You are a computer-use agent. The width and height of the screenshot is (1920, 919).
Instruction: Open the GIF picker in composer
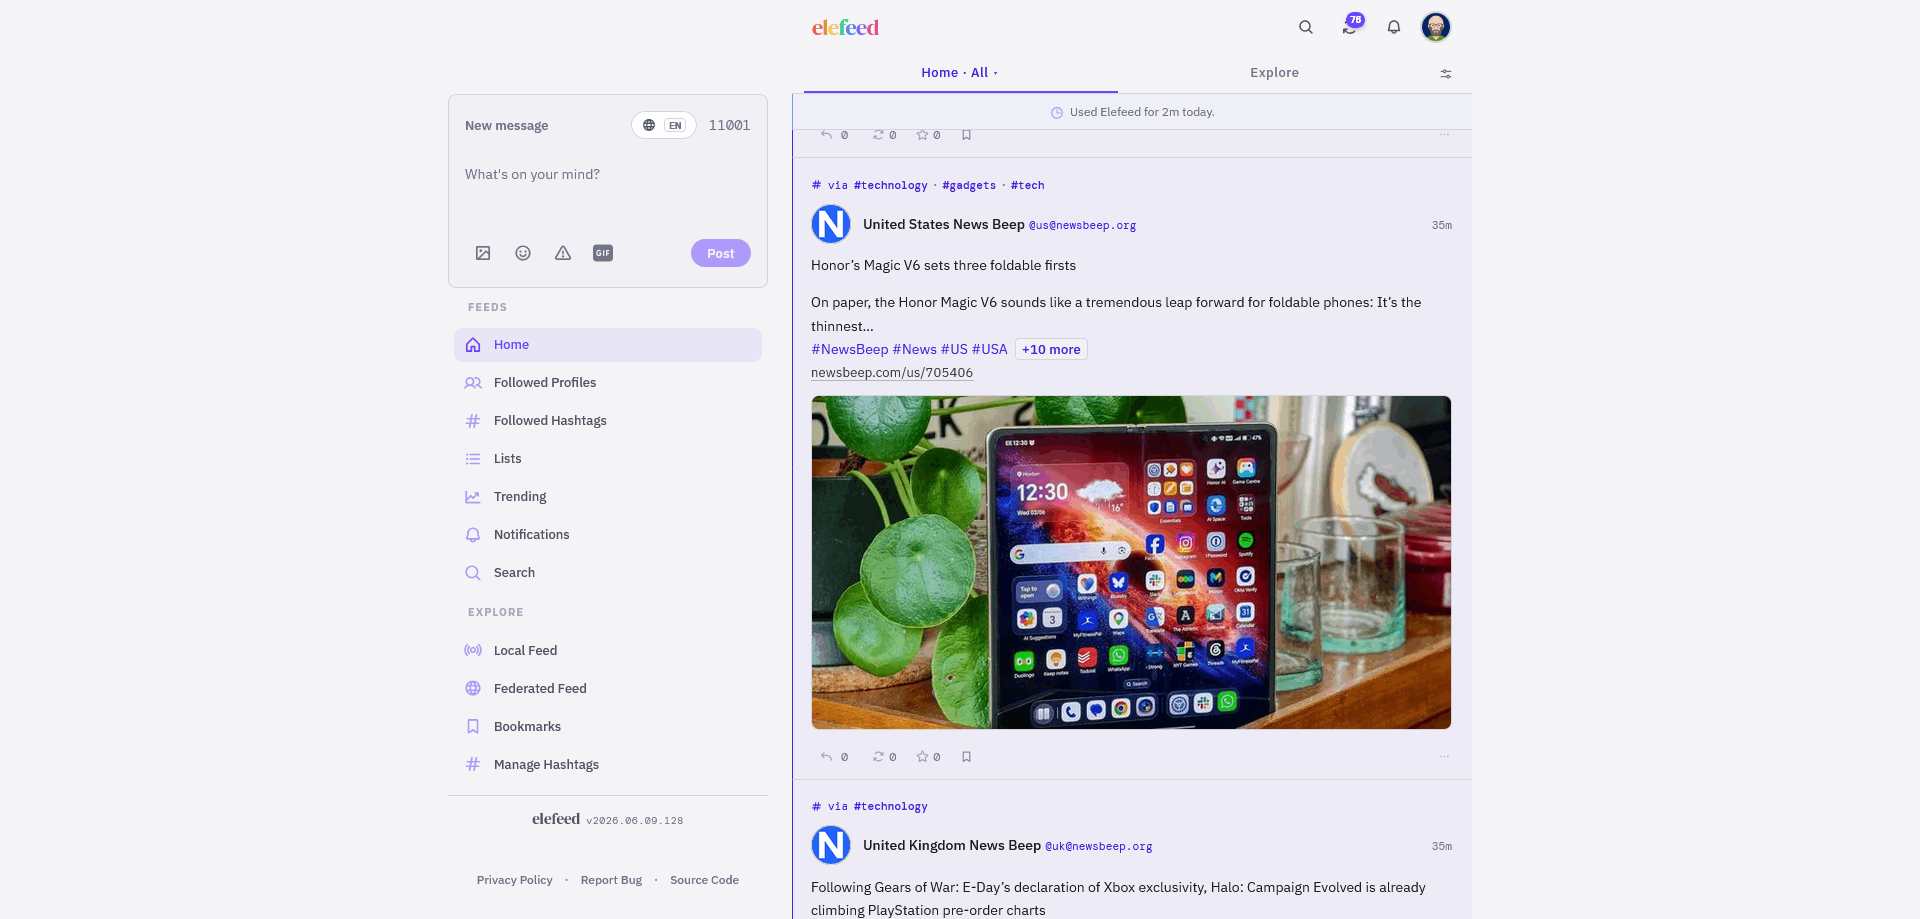coord(603,253)
